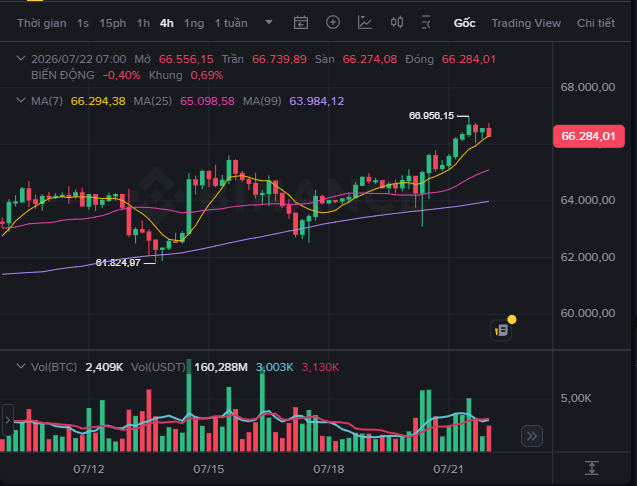Open the news feed icon with the yellow dot
637x486 pixels.
tap(502, 329)
